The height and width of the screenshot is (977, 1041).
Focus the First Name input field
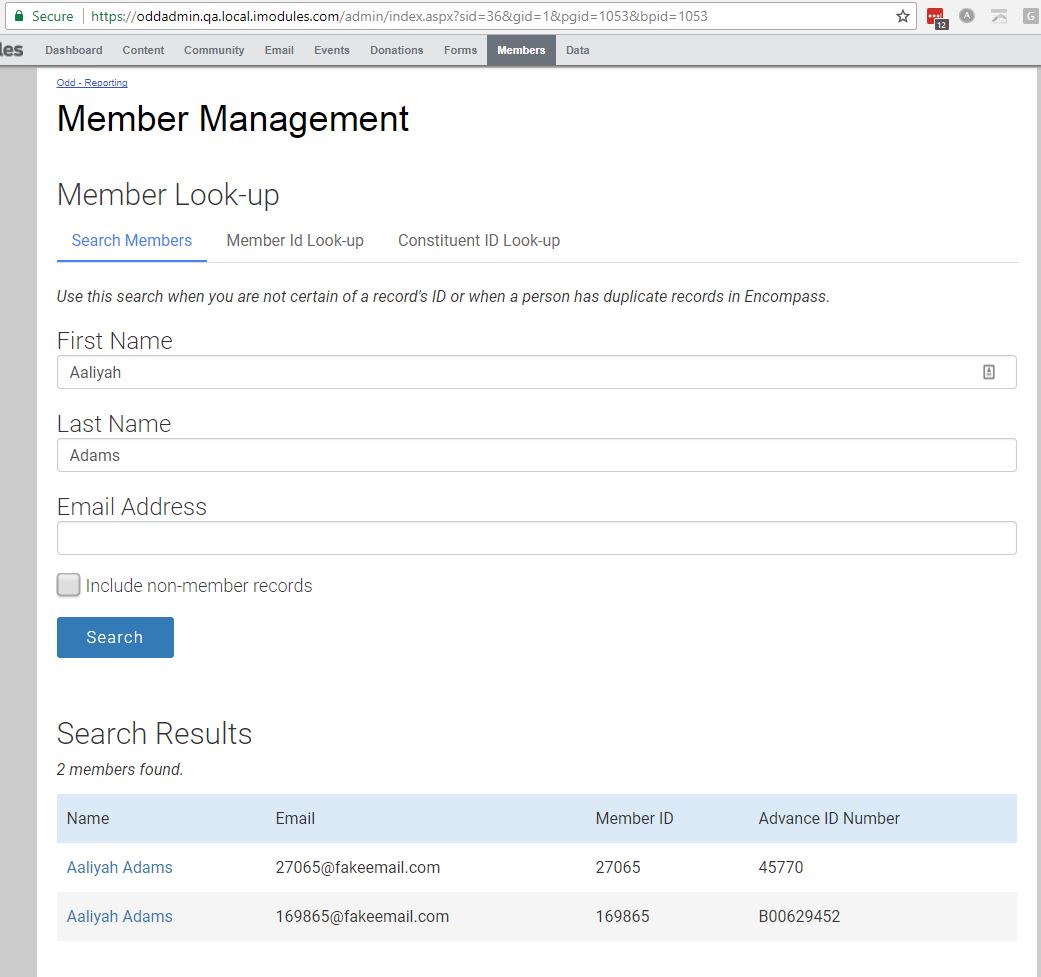pos(536,372)
